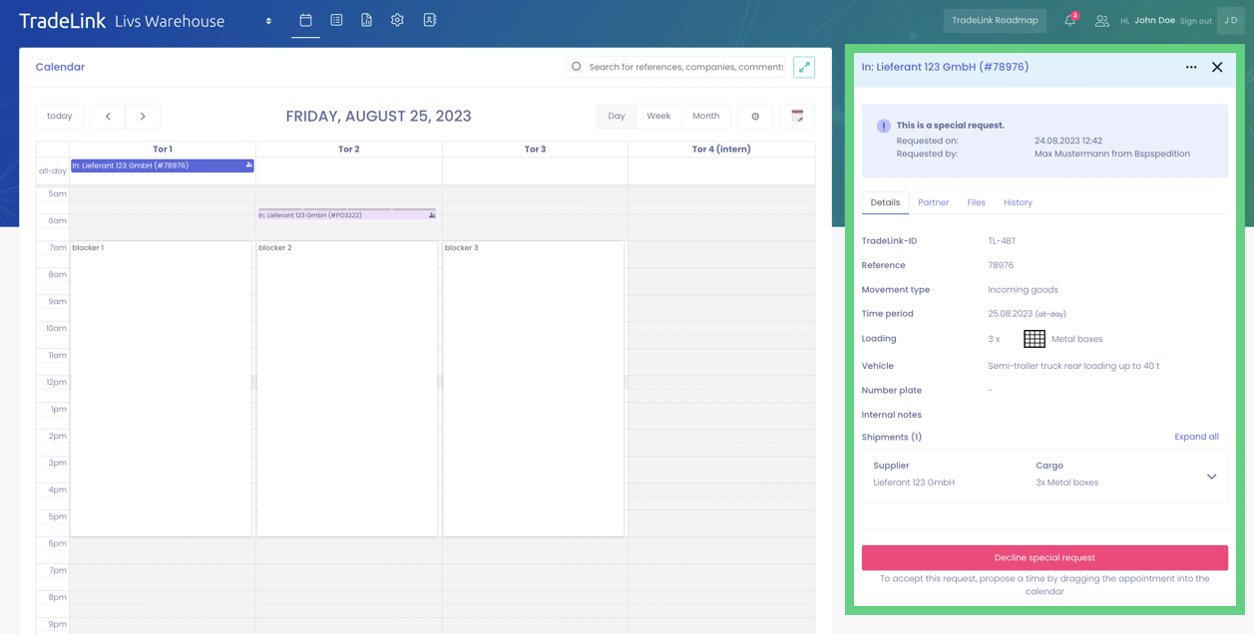
Task: Open the calendar view icon in top navigation
Action: point(306,20)
